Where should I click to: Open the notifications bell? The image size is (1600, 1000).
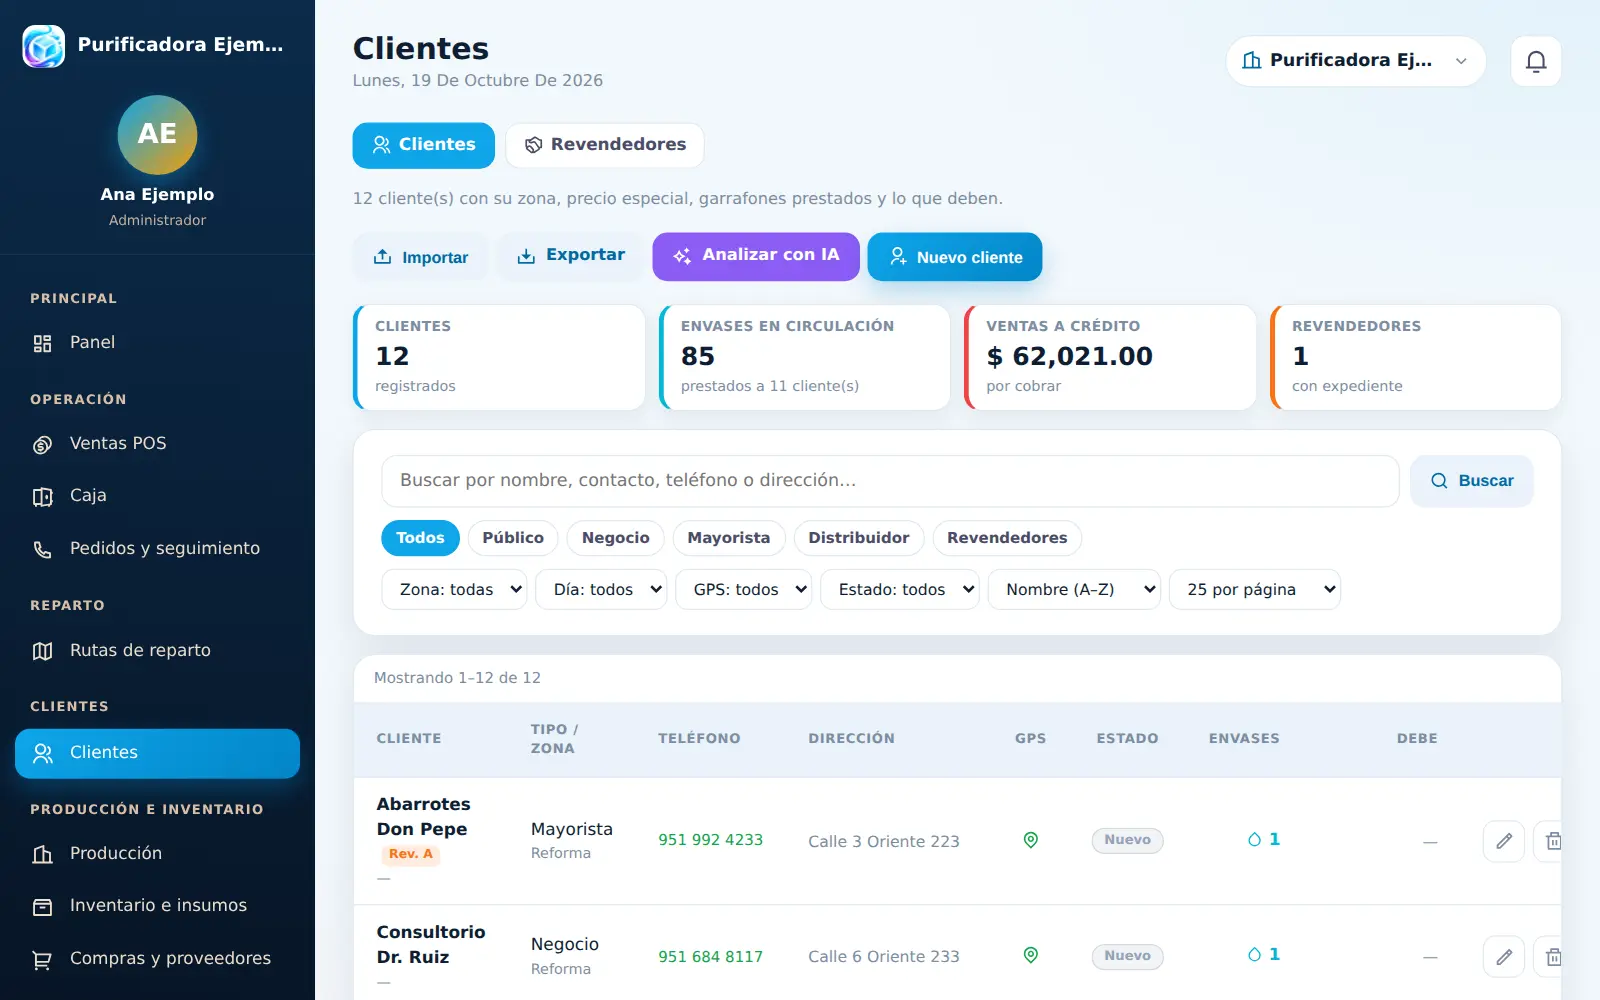tap(1536, 61)
